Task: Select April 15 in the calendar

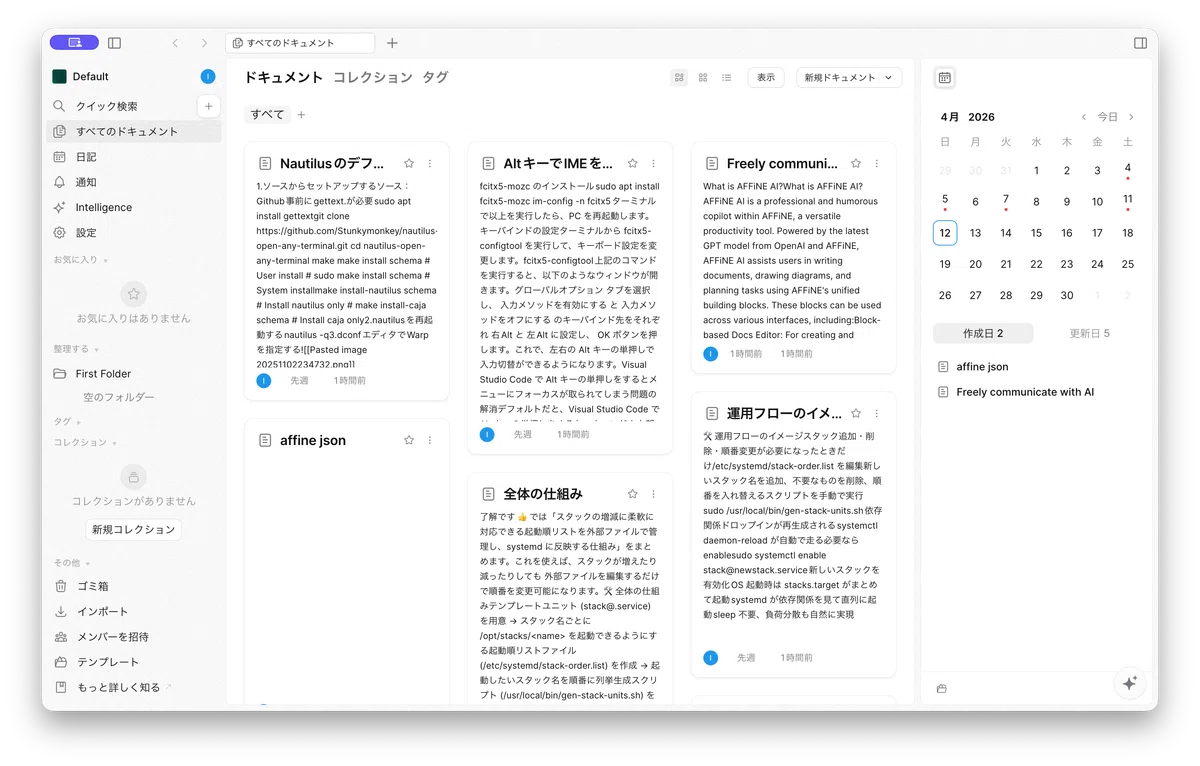Action: point(1036,233)
